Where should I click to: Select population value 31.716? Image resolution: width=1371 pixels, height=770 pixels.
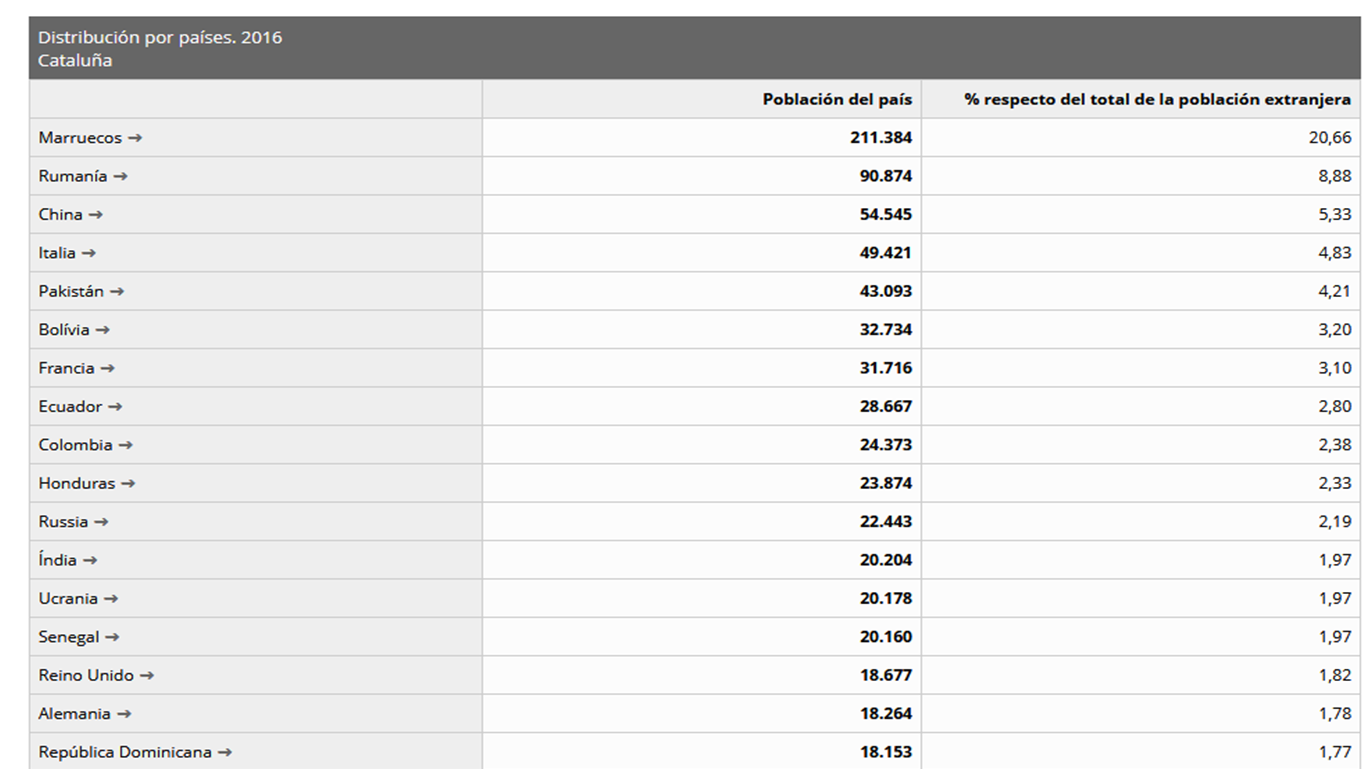coord(885,368)
